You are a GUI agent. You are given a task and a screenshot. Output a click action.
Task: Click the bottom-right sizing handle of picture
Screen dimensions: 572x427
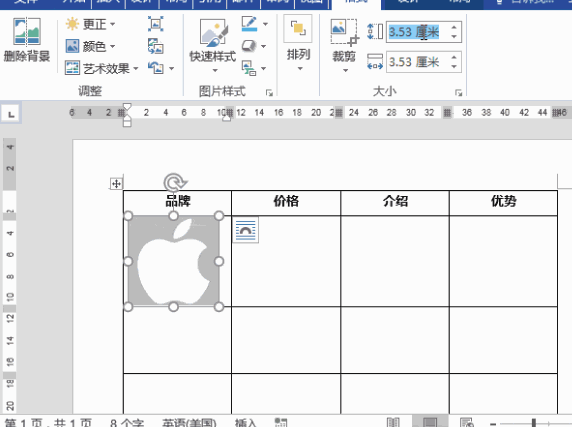(219, 307)
